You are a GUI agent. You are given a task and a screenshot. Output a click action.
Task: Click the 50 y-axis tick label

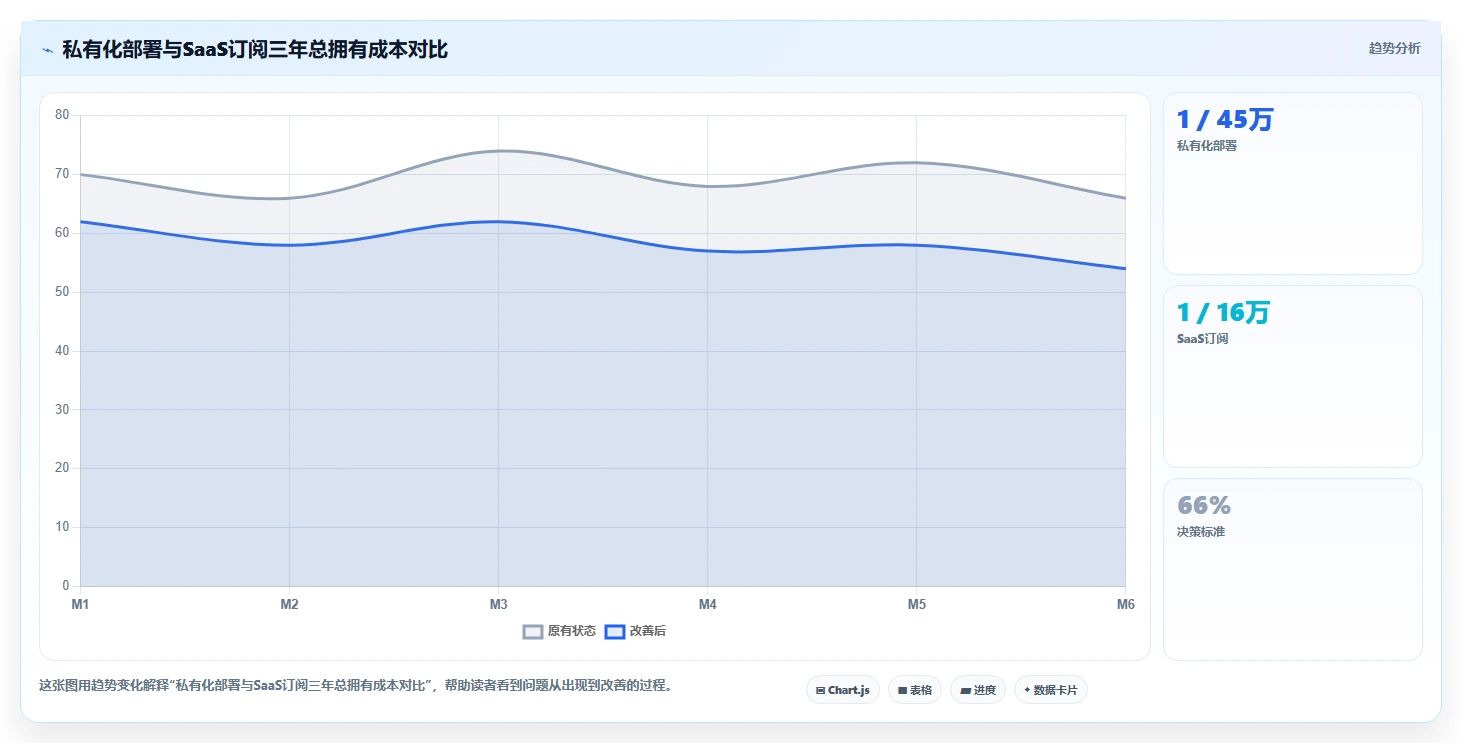62,292
